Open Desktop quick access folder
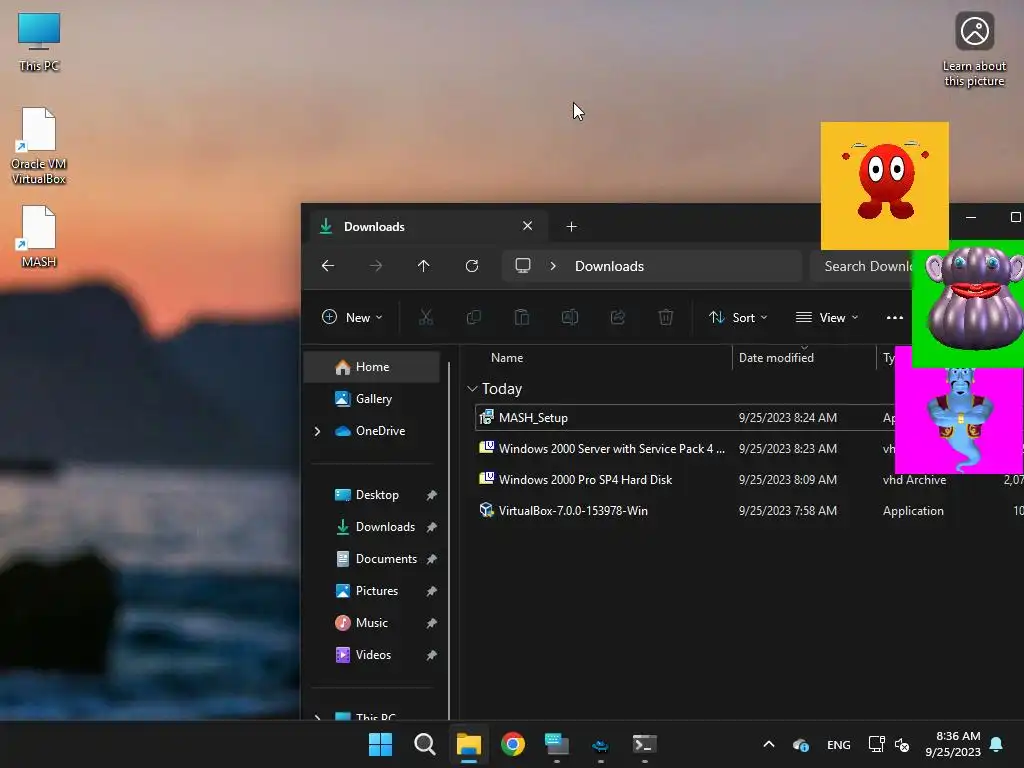The height and width of the screenshot is (768, 1024). tap(372, 495)
